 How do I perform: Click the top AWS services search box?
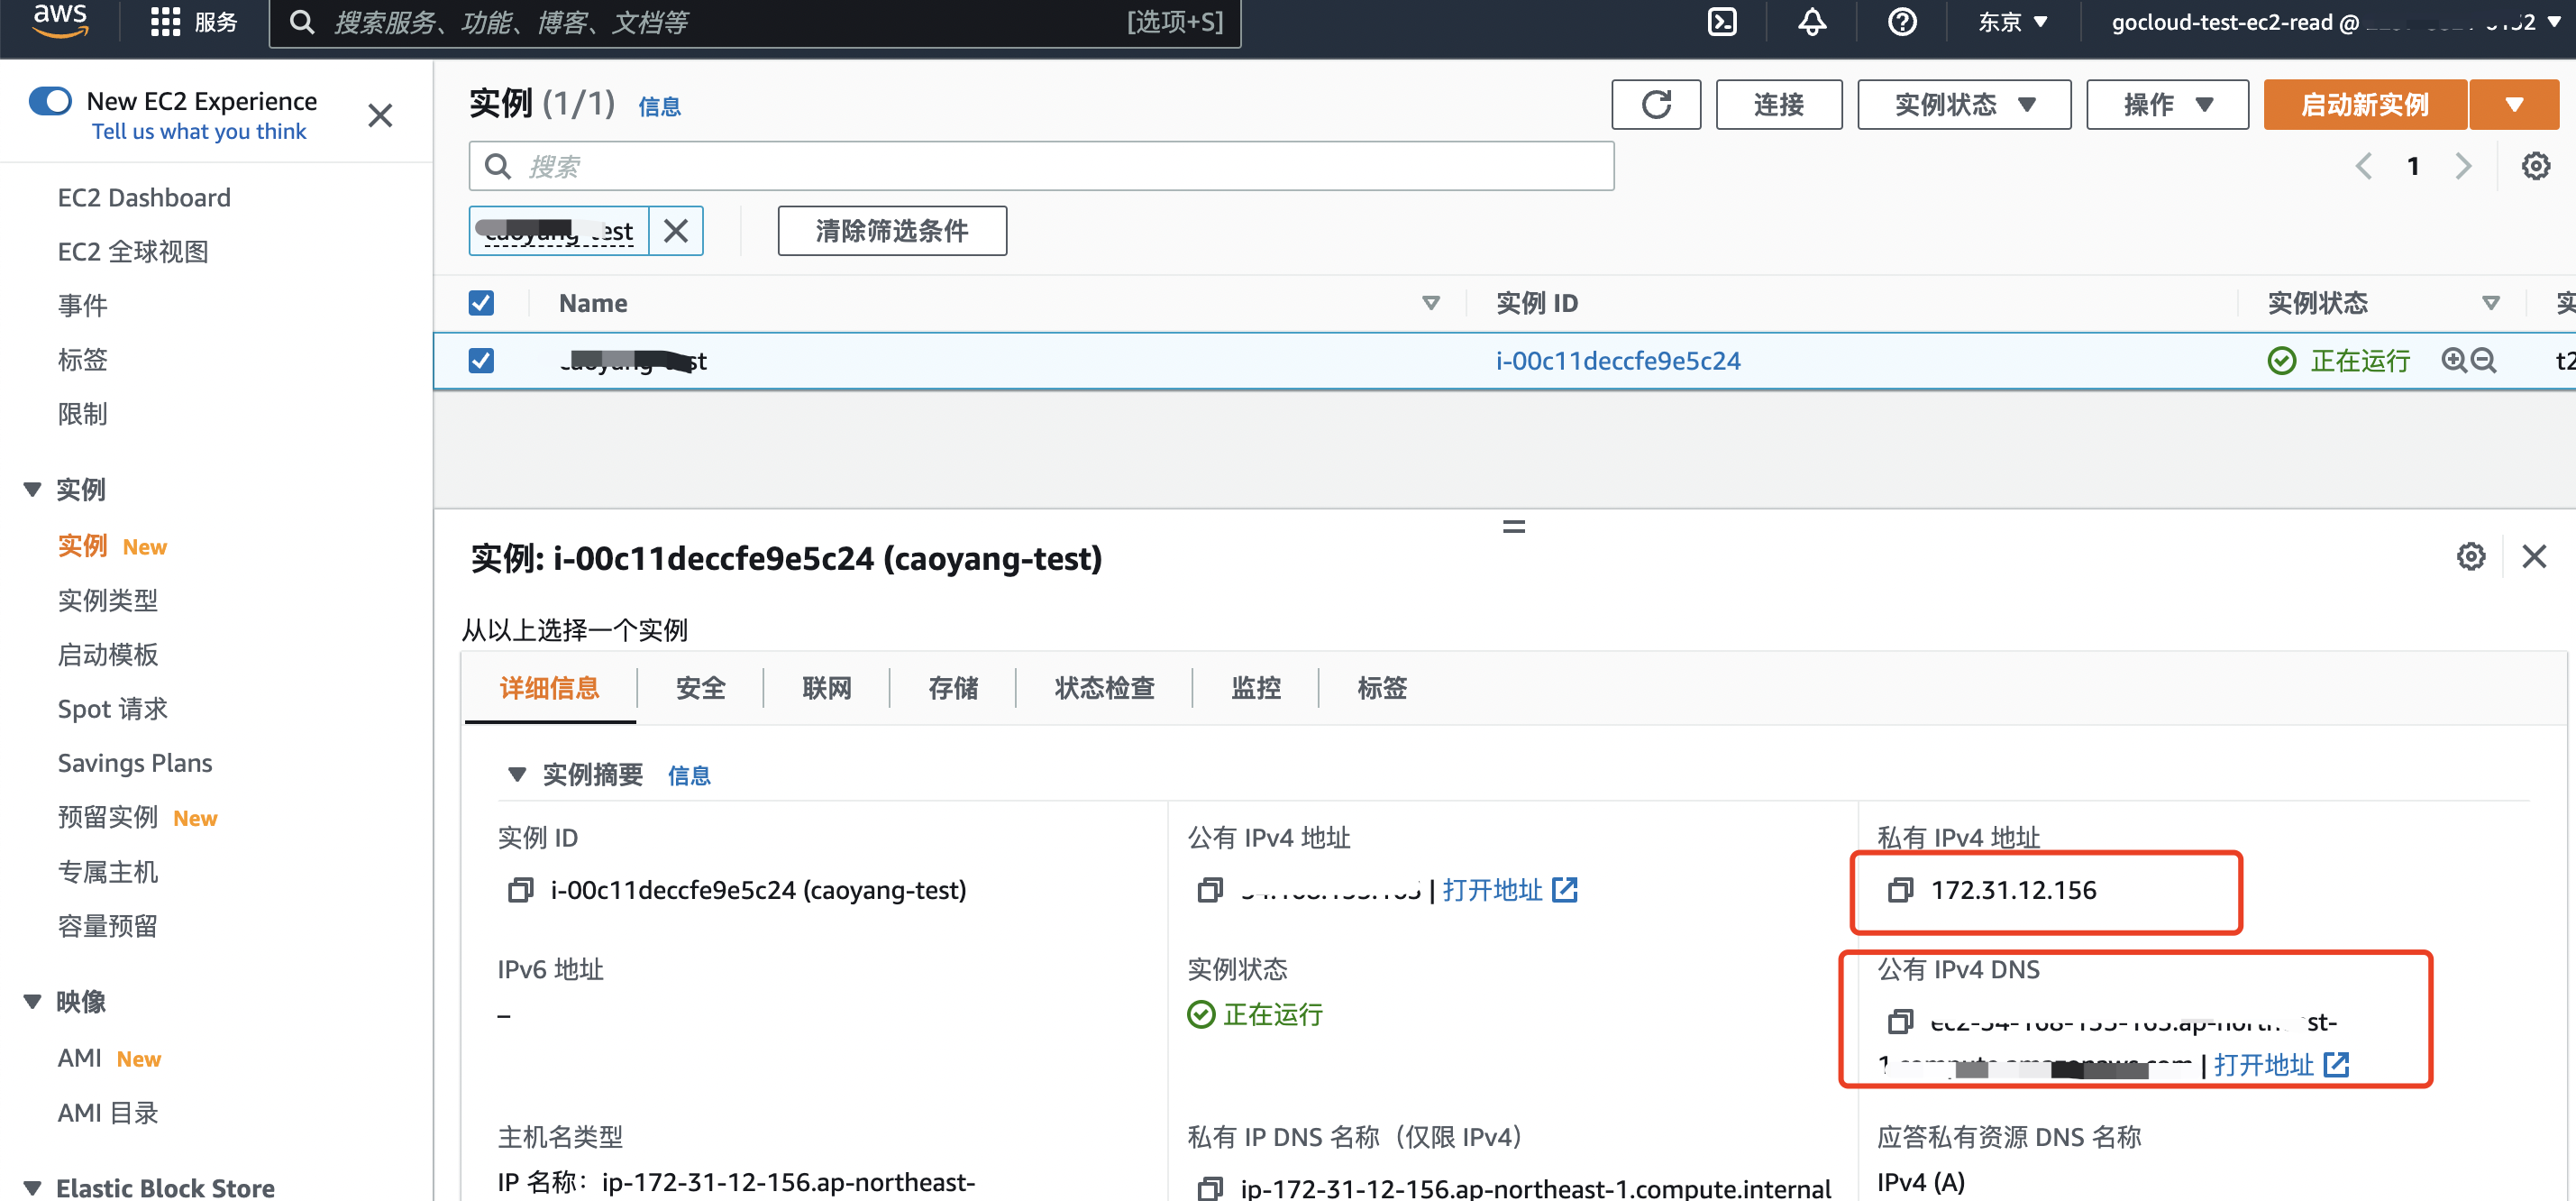click(755, 22)
